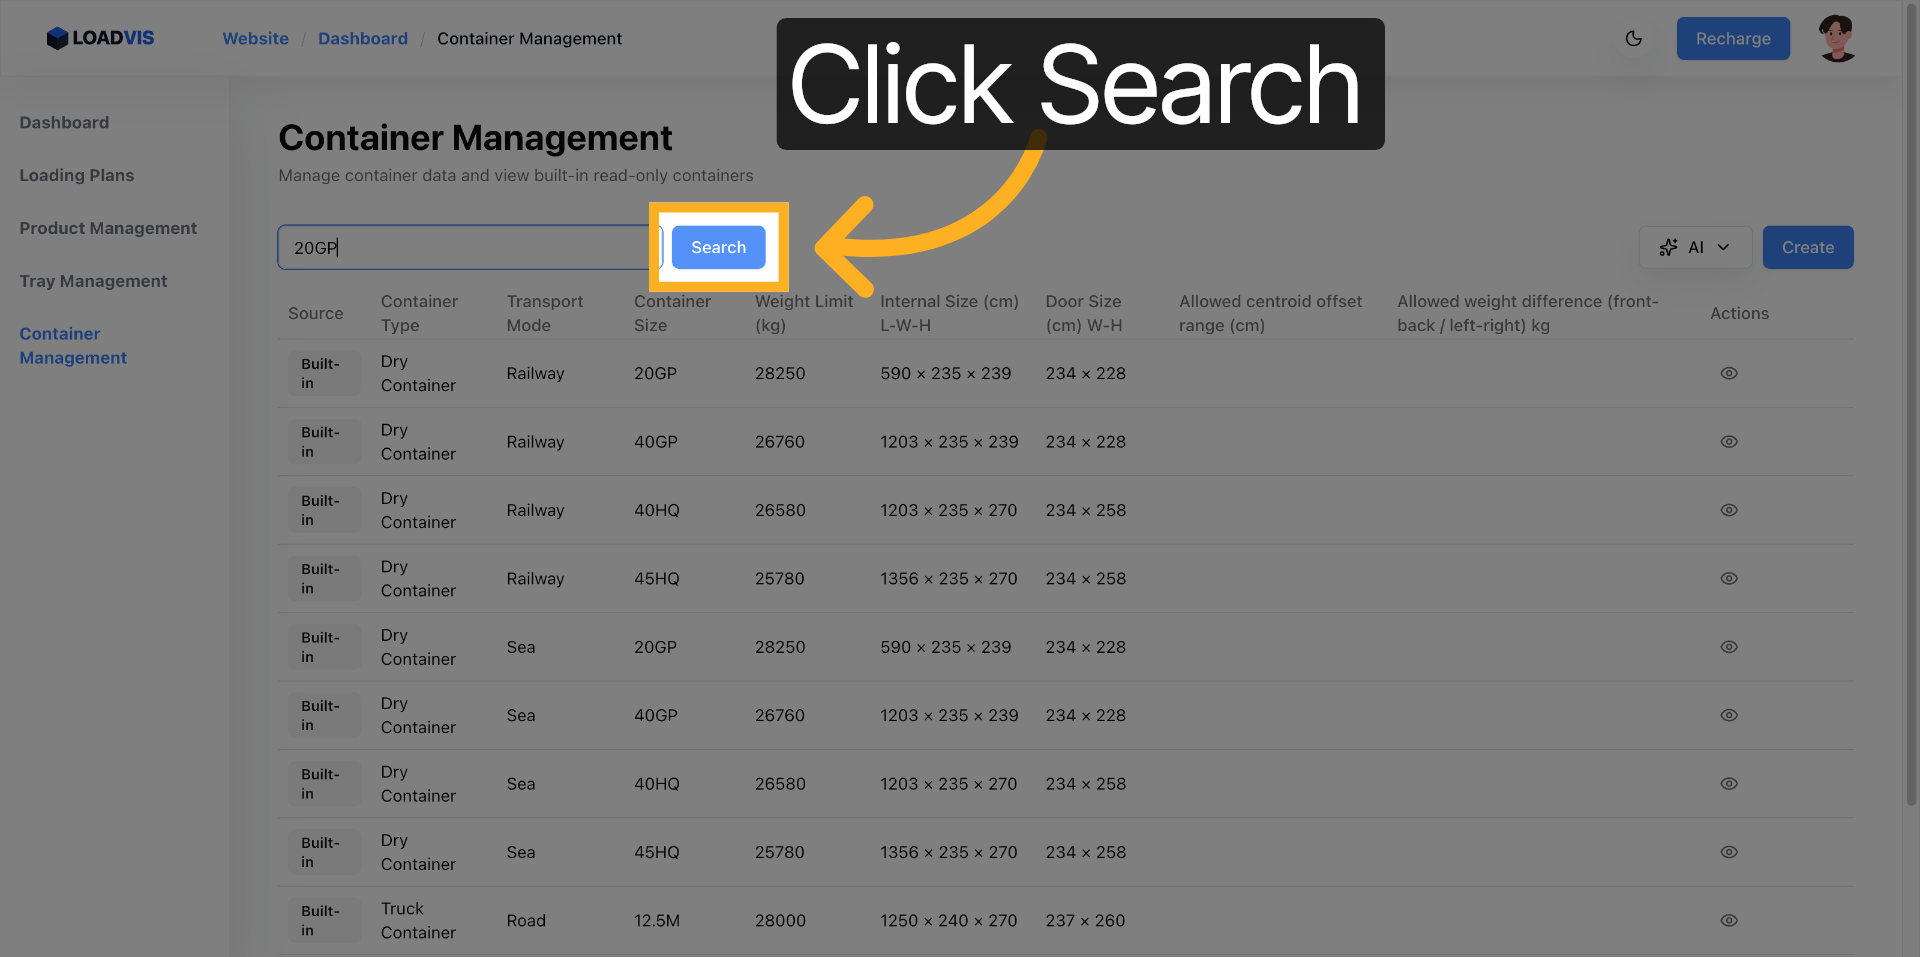Screen dimensions: 1920x957
Task: Click the eye icon on the 20GP Railway row
Action: pyautogui.click(x=1730, y=373)
